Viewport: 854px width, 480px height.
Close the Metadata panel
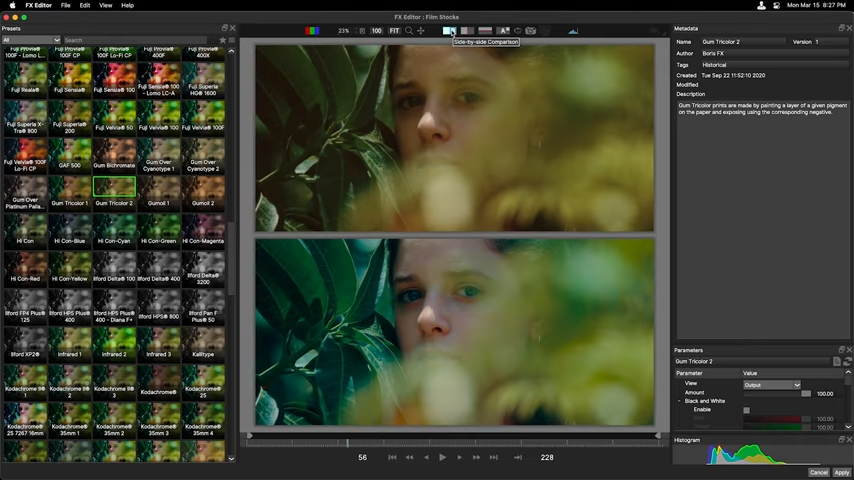click(x=849, y=28)
